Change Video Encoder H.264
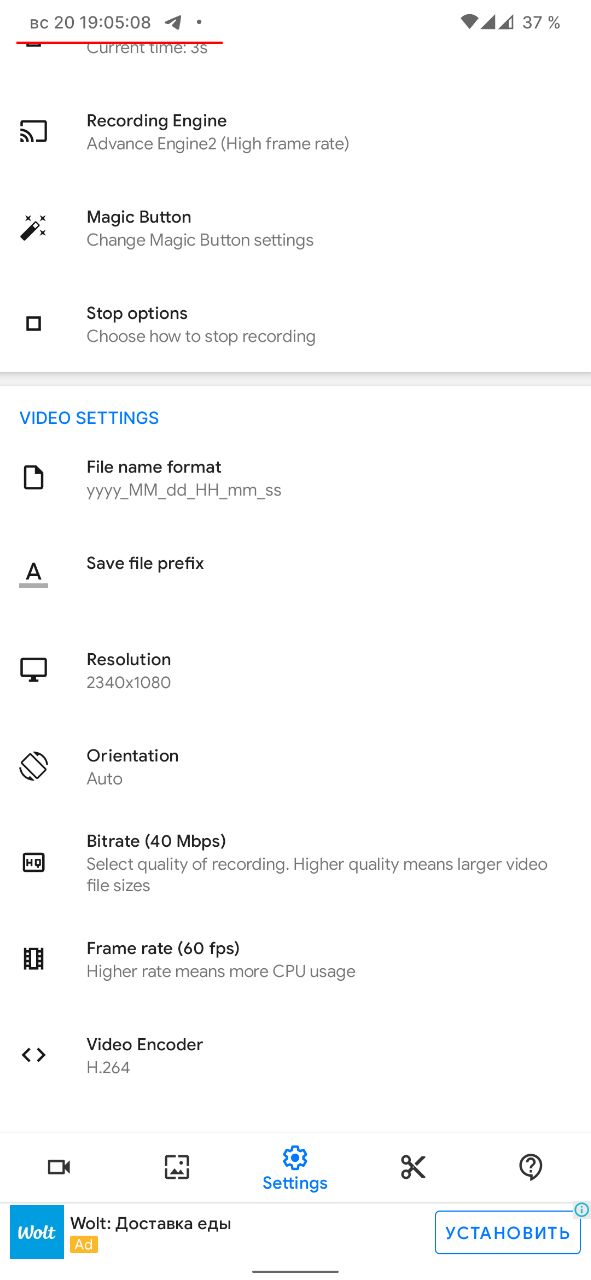This screenshot has width=591, height=1280. tap(295, 1055)
